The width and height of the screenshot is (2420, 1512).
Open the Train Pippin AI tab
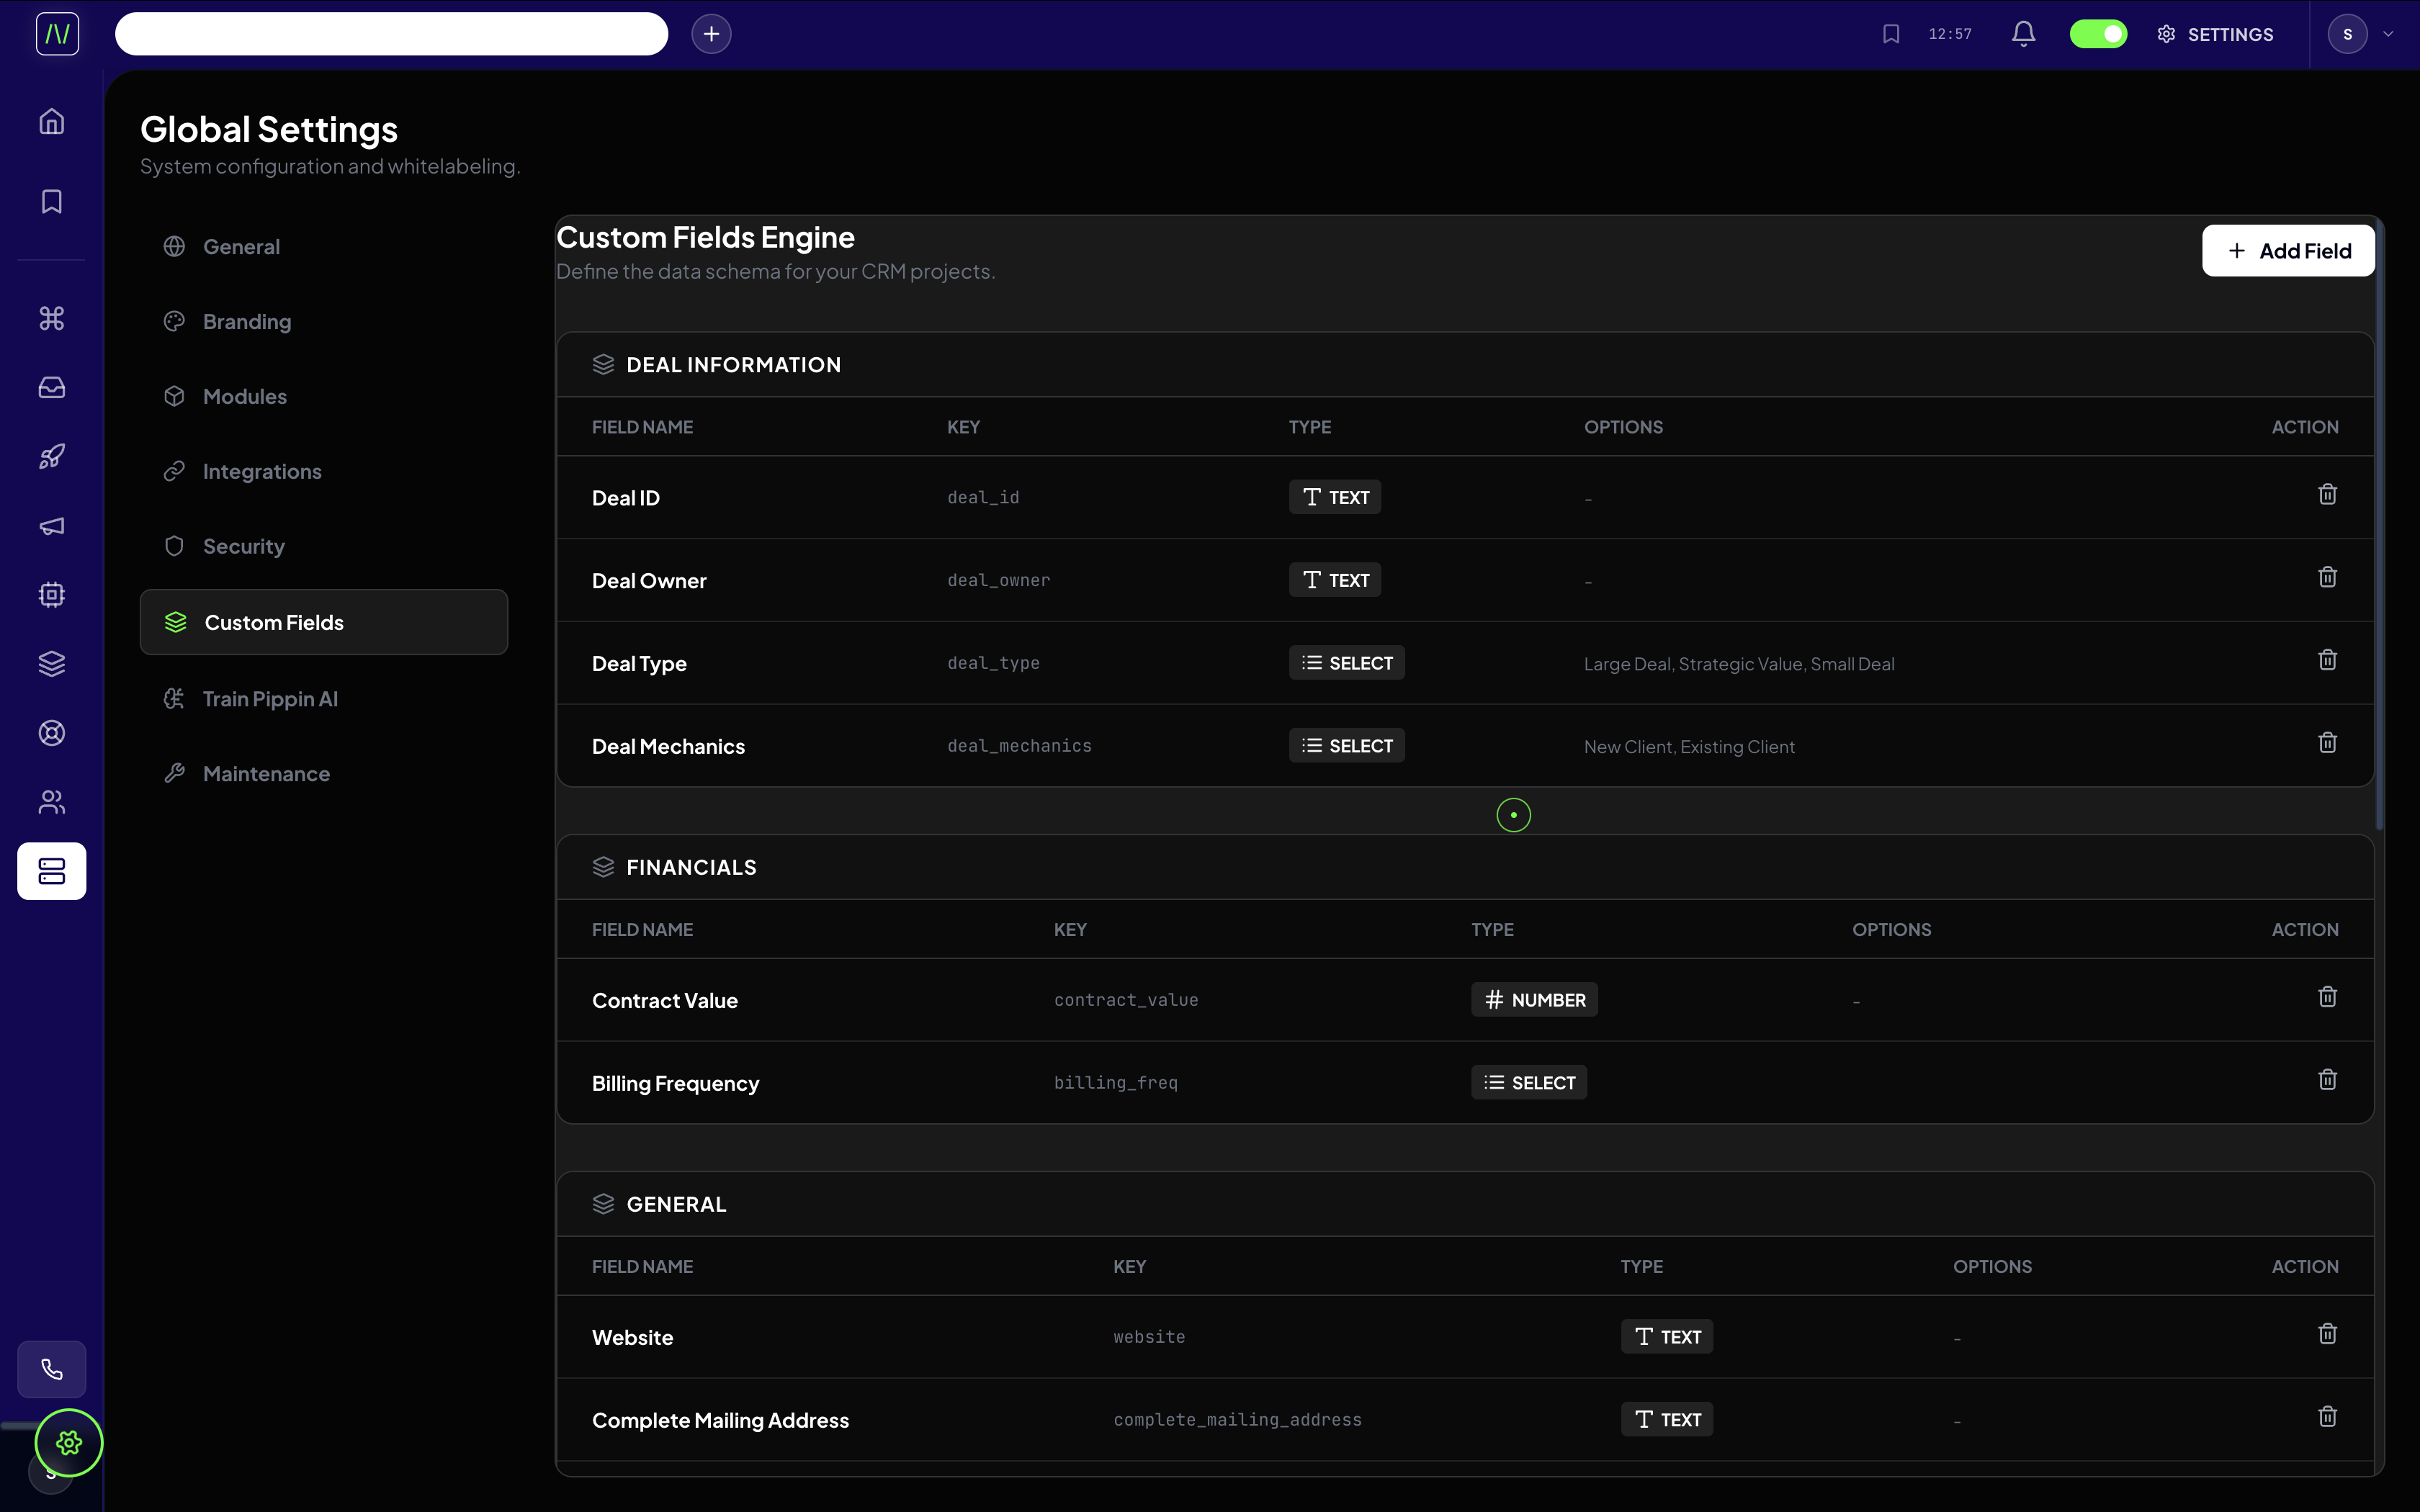270,699
